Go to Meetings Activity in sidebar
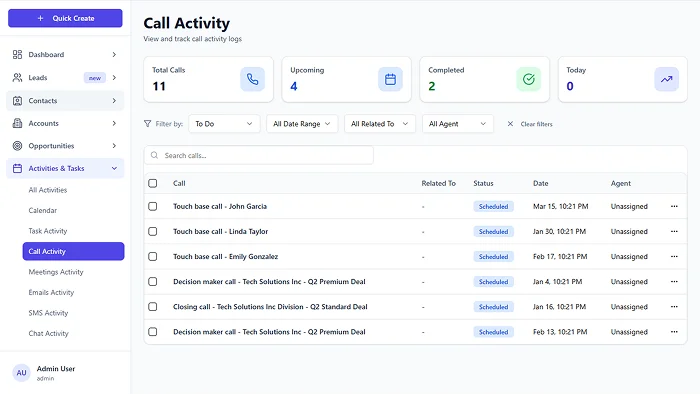Screen dimensions: 700x400 click(x=56, y=272)
